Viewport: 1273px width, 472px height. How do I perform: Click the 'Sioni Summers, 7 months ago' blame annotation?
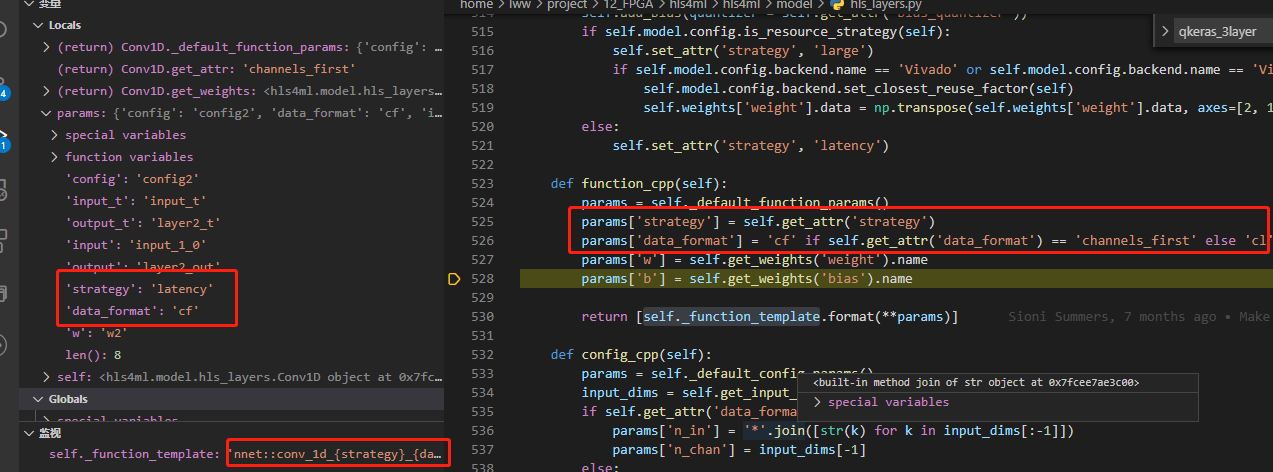click(1111, 317)
